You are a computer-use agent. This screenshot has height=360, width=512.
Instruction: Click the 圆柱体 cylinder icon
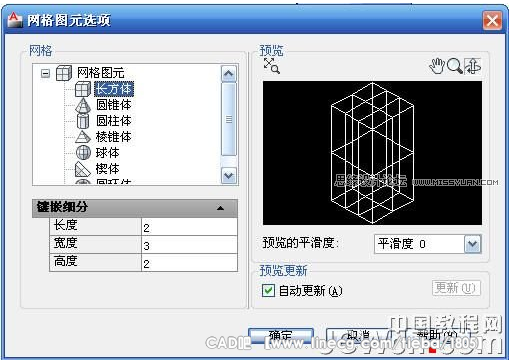click(x=82, y=121)
